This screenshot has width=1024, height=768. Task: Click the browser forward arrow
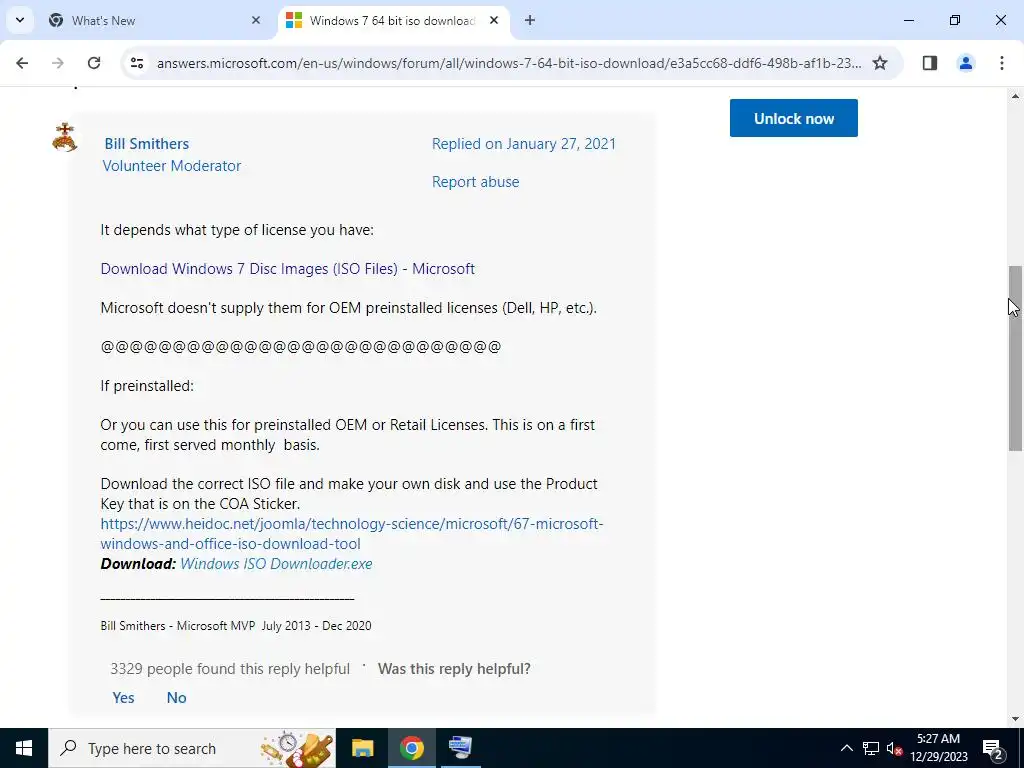click(58, 63)
